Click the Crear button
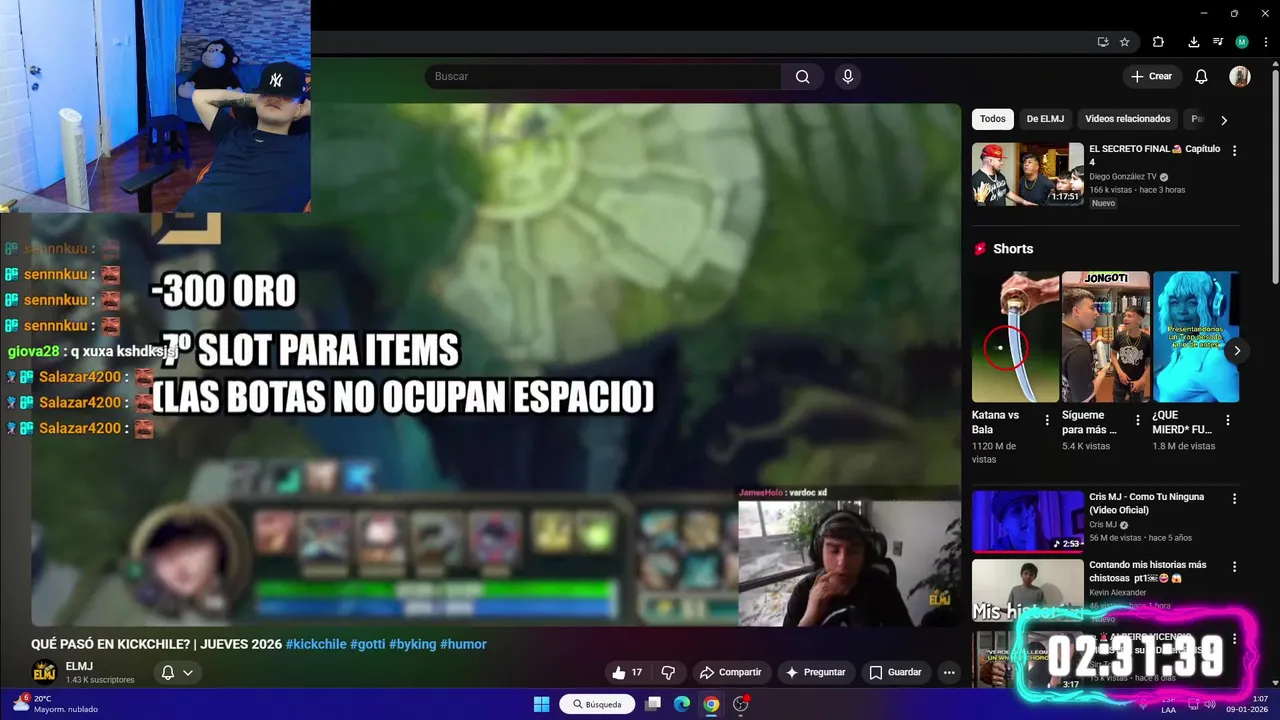 (1151, 77)
